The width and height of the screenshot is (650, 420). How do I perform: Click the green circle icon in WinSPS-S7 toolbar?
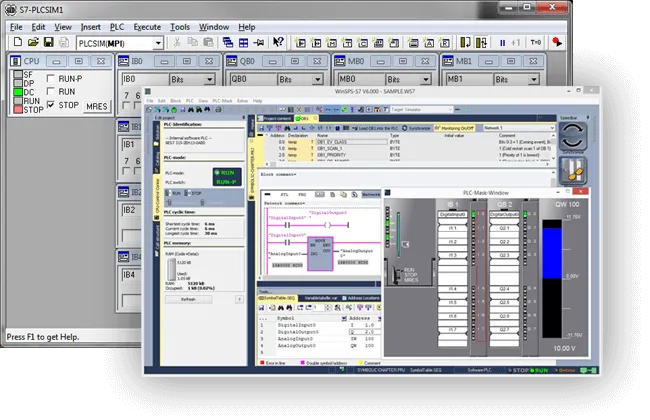coord(174,110)
